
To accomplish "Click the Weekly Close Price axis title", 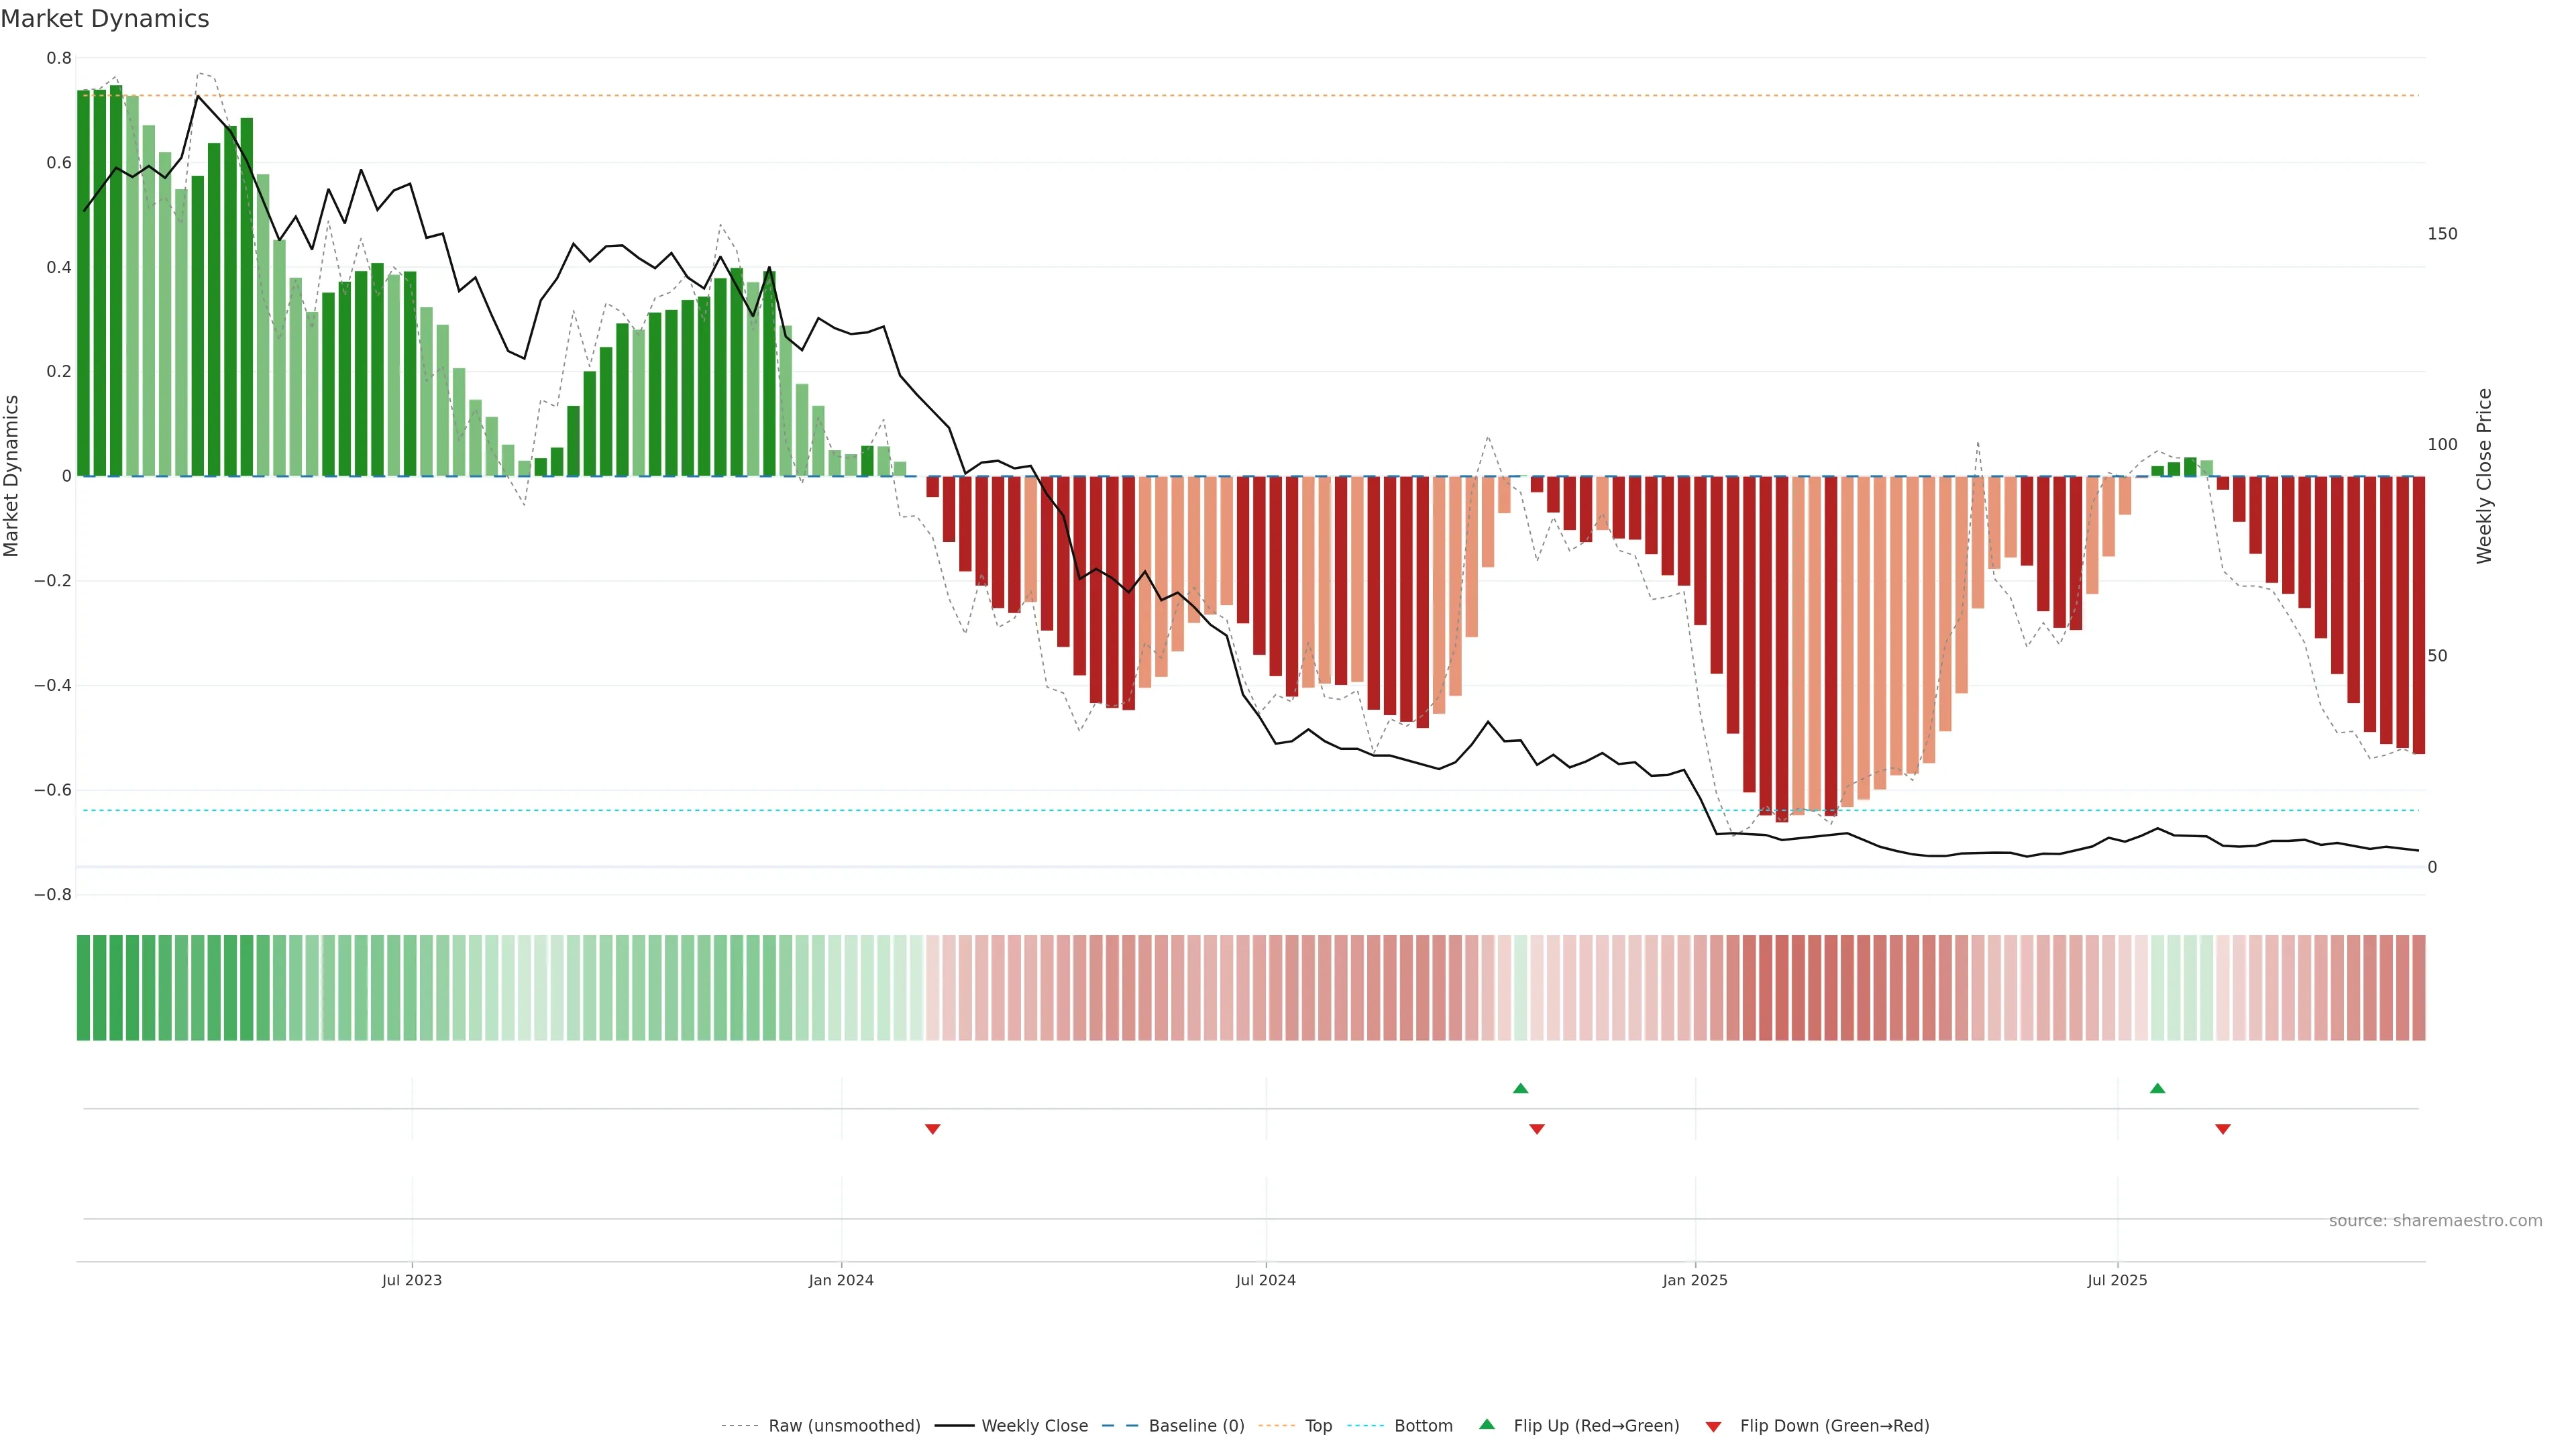I will 2484,476.
